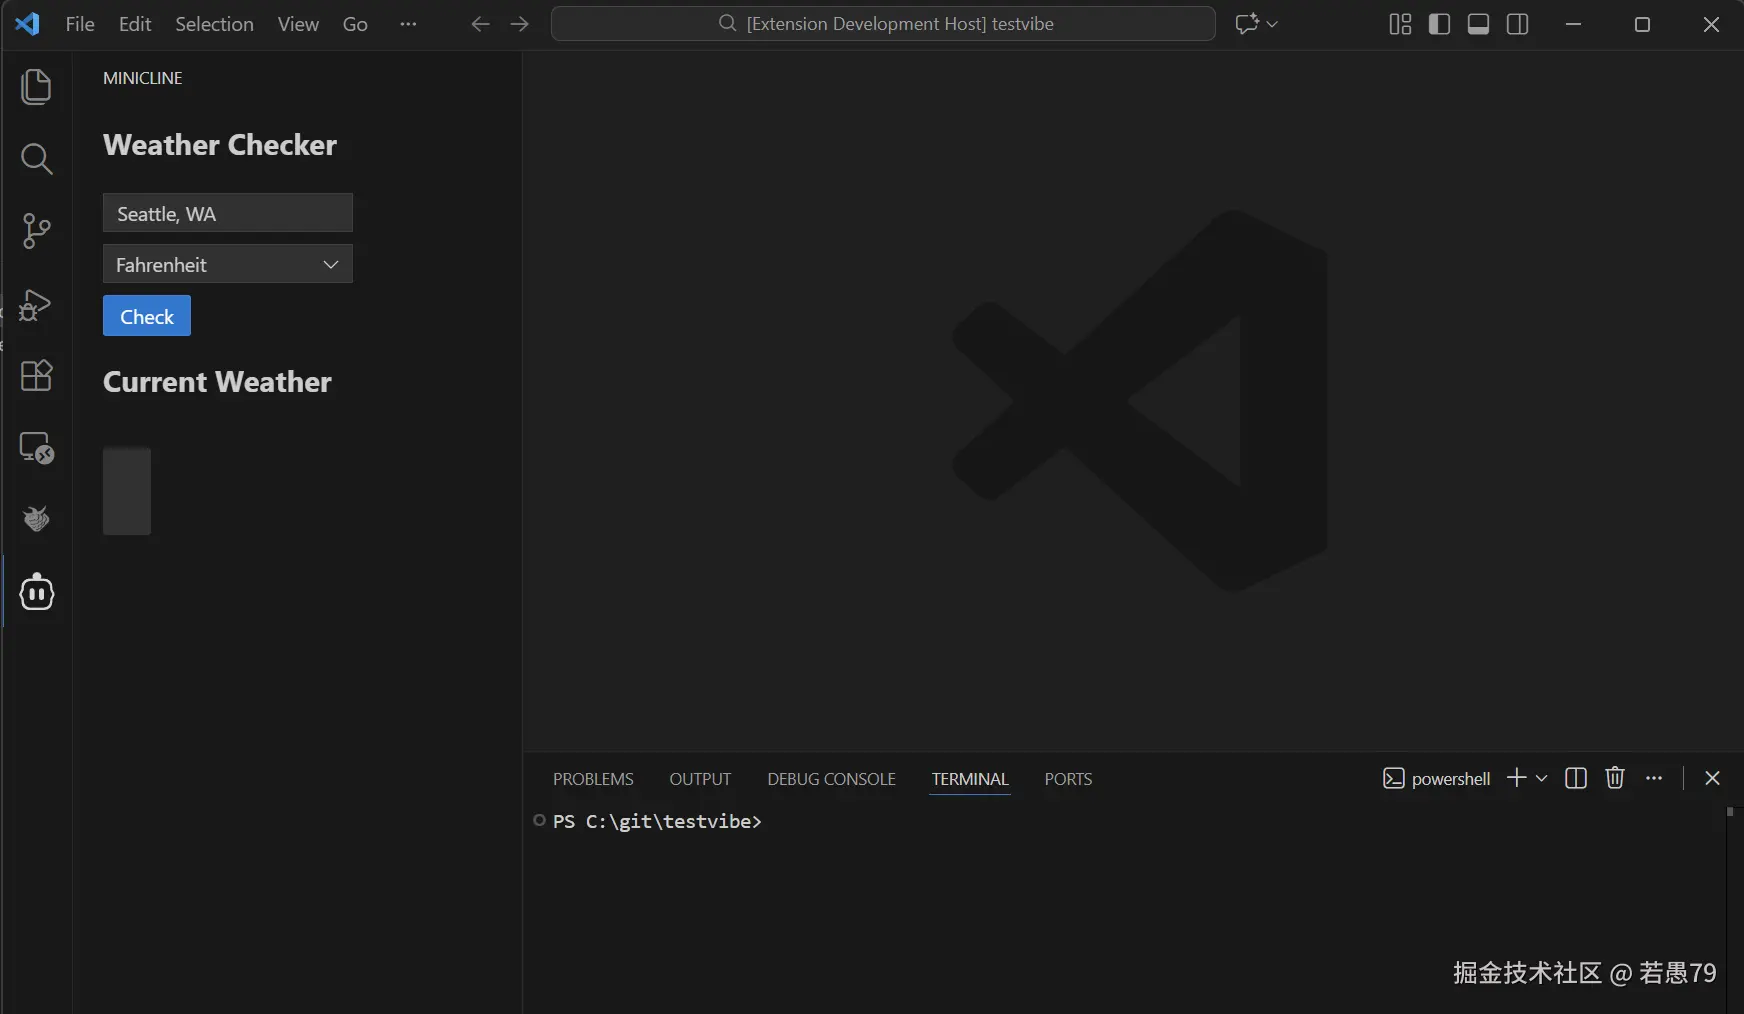Maximize the VS Code window
1744x1014 pixels.
coord(1642,24)
